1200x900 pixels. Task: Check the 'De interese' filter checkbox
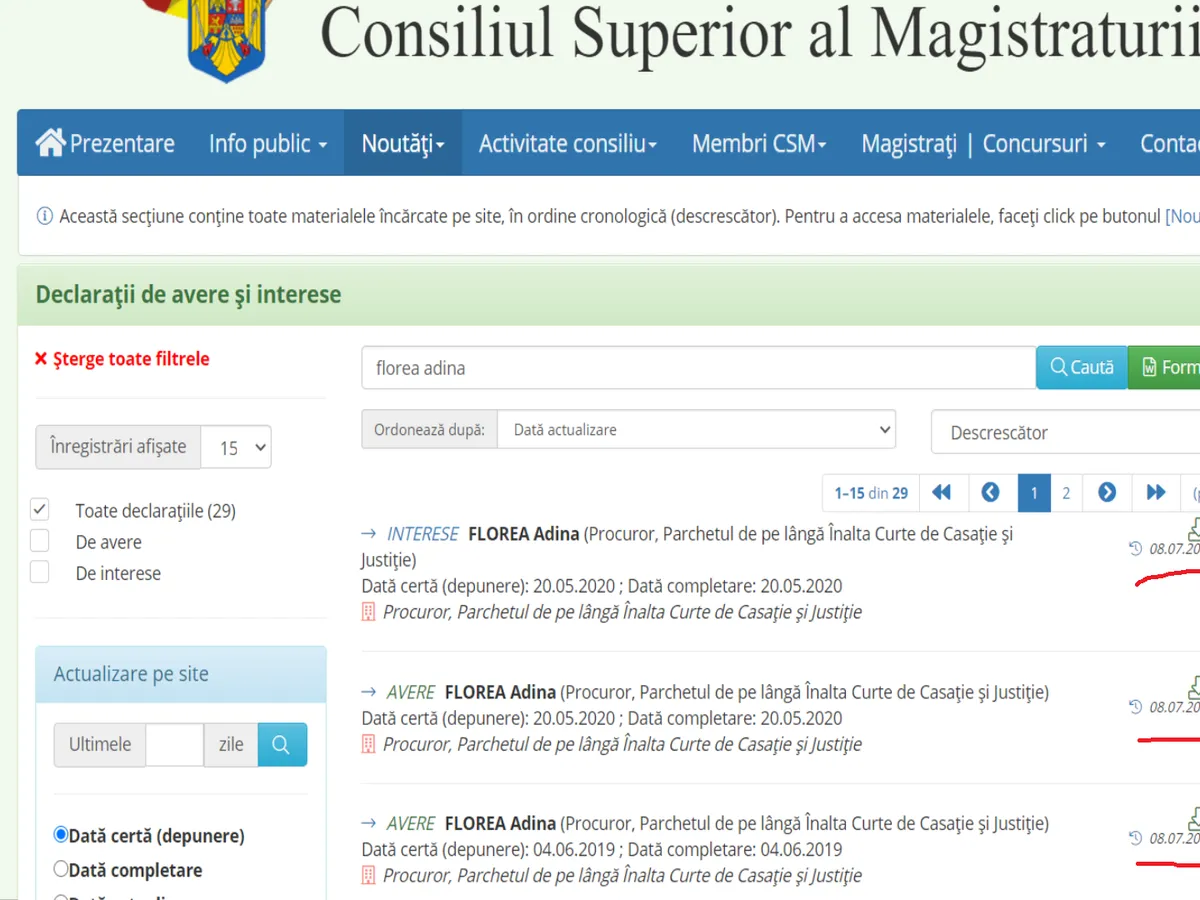point(40,573)
